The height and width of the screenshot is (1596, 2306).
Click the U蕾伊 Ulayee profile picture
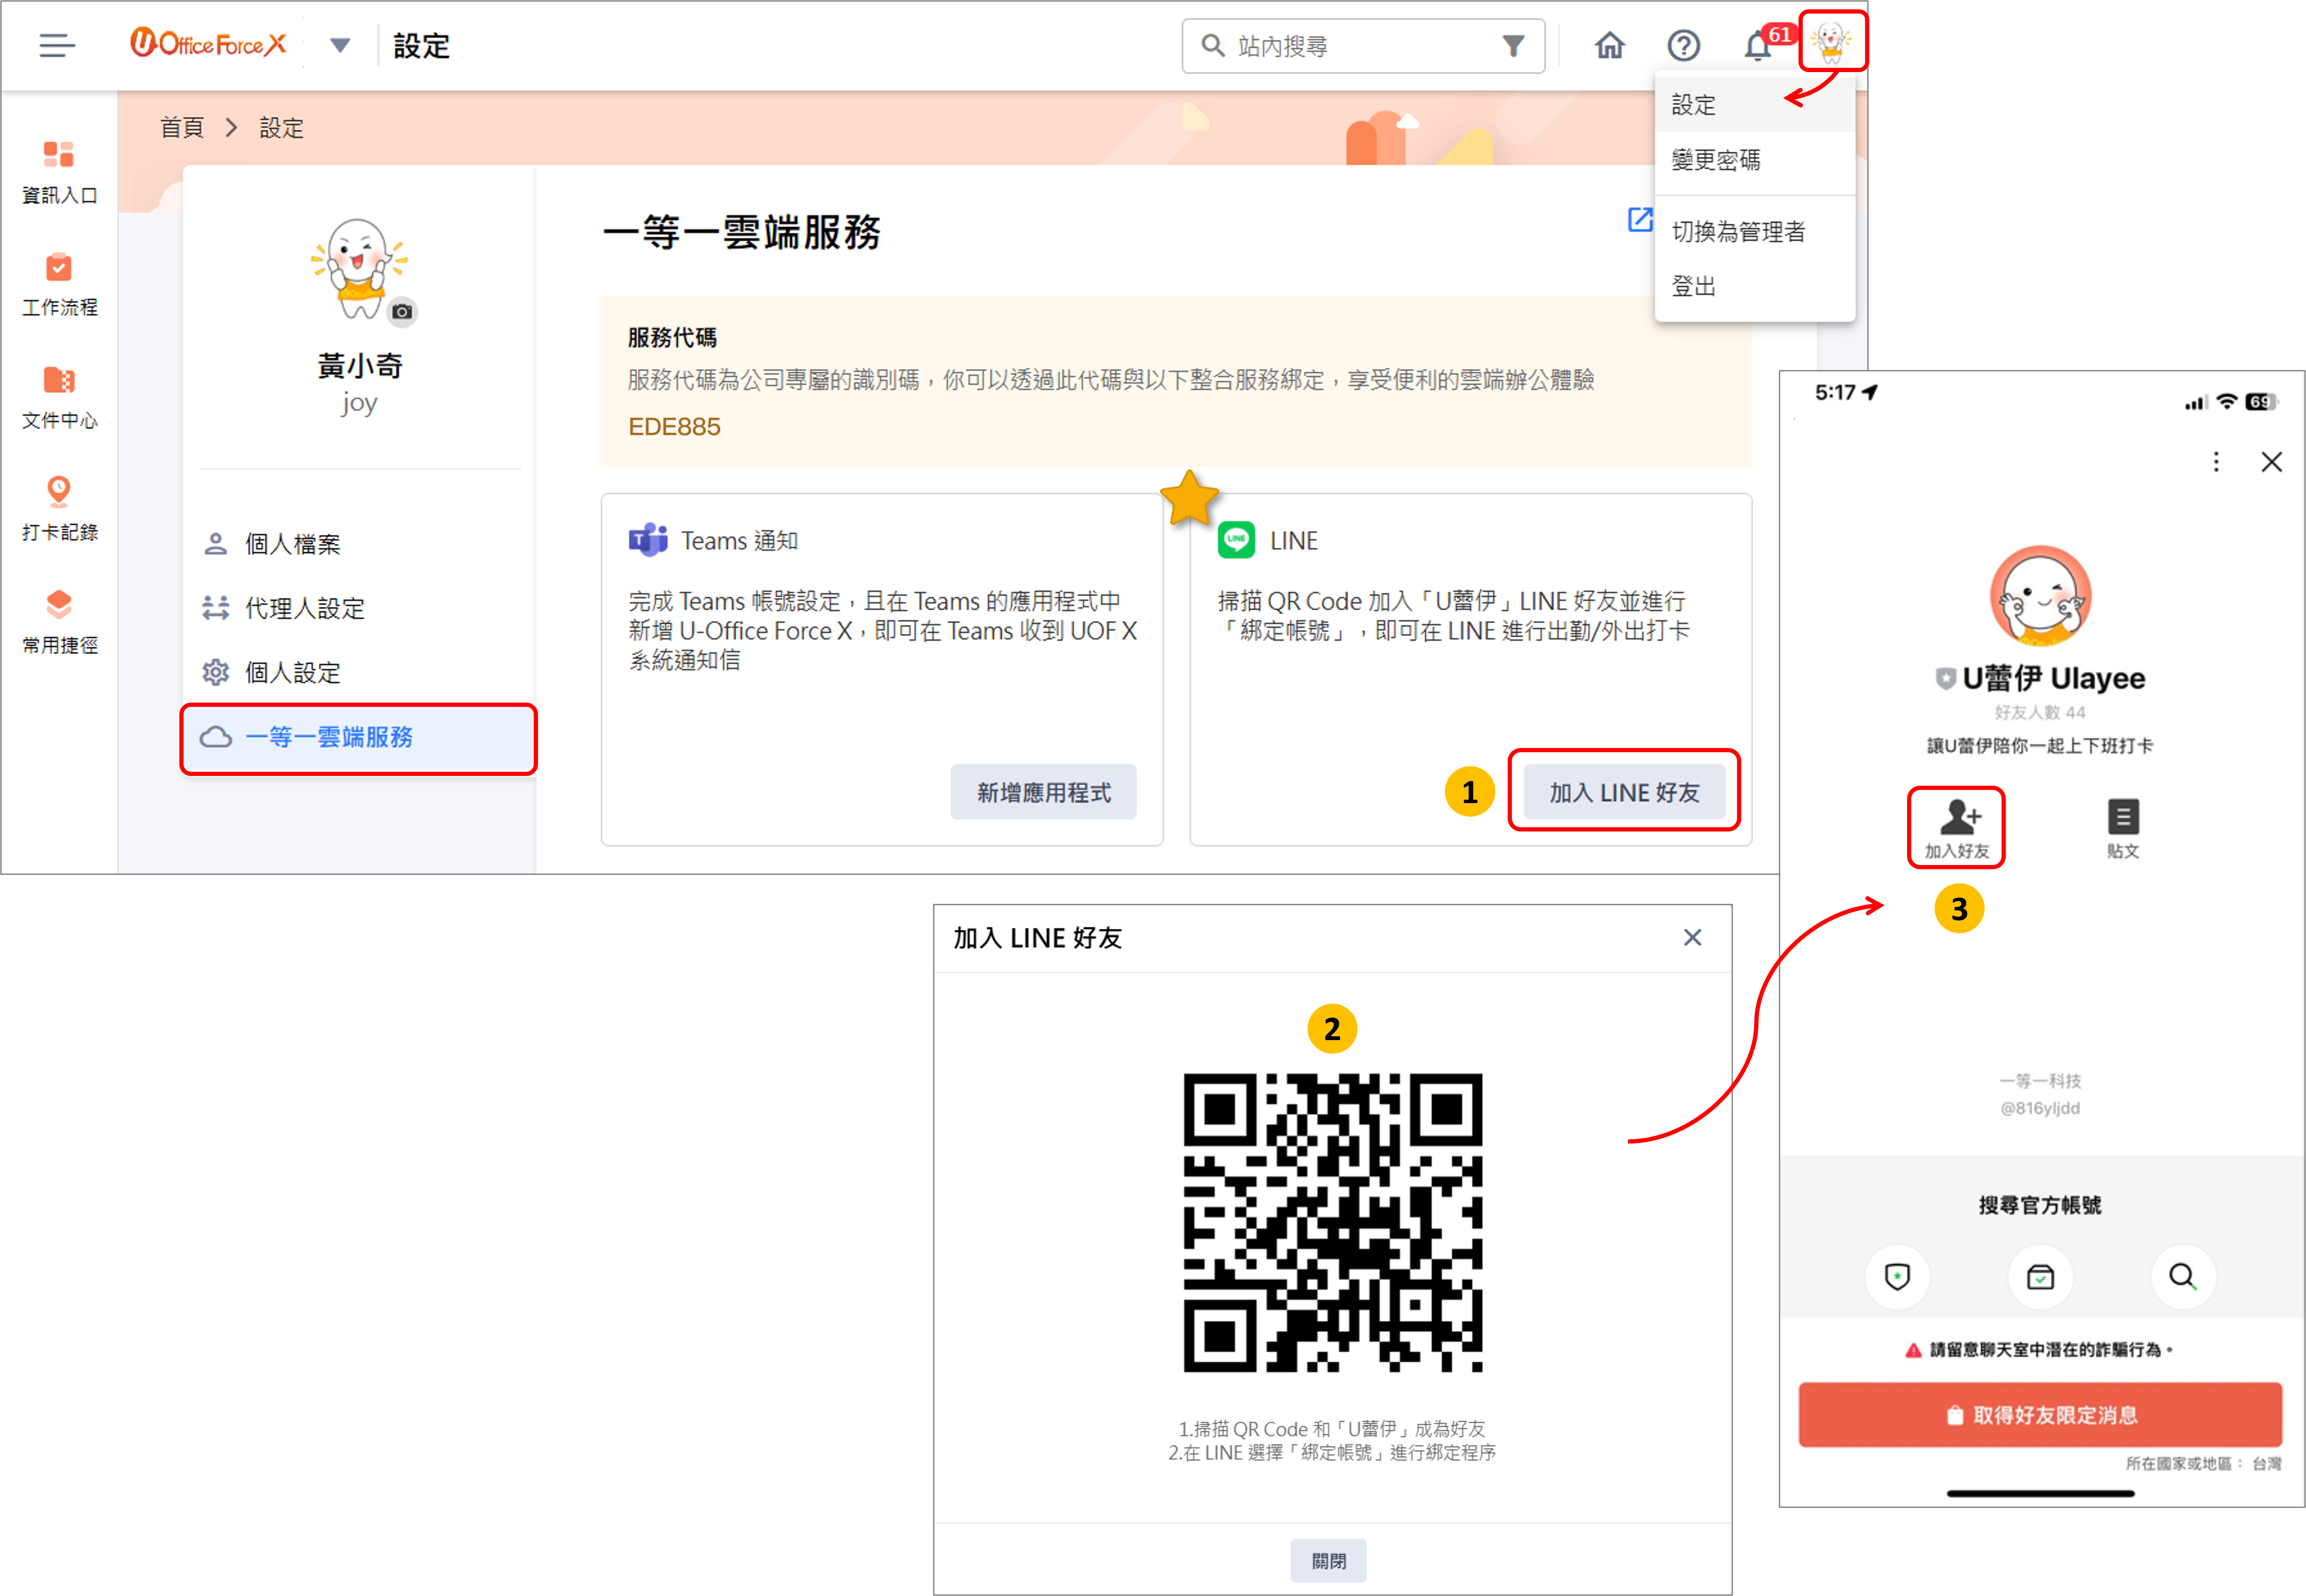[x=2040, y=596]
